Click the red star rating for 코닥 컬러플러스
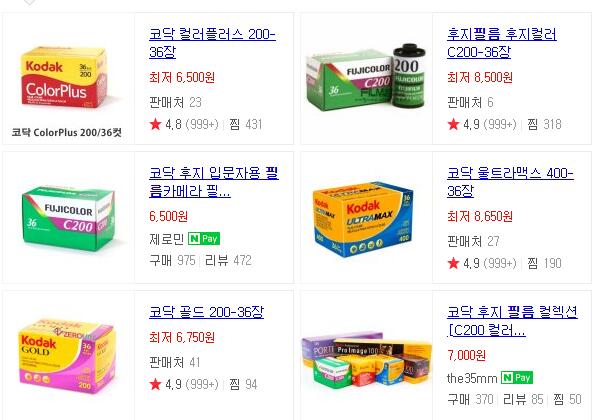594x420 pixels. pos(155,124)
